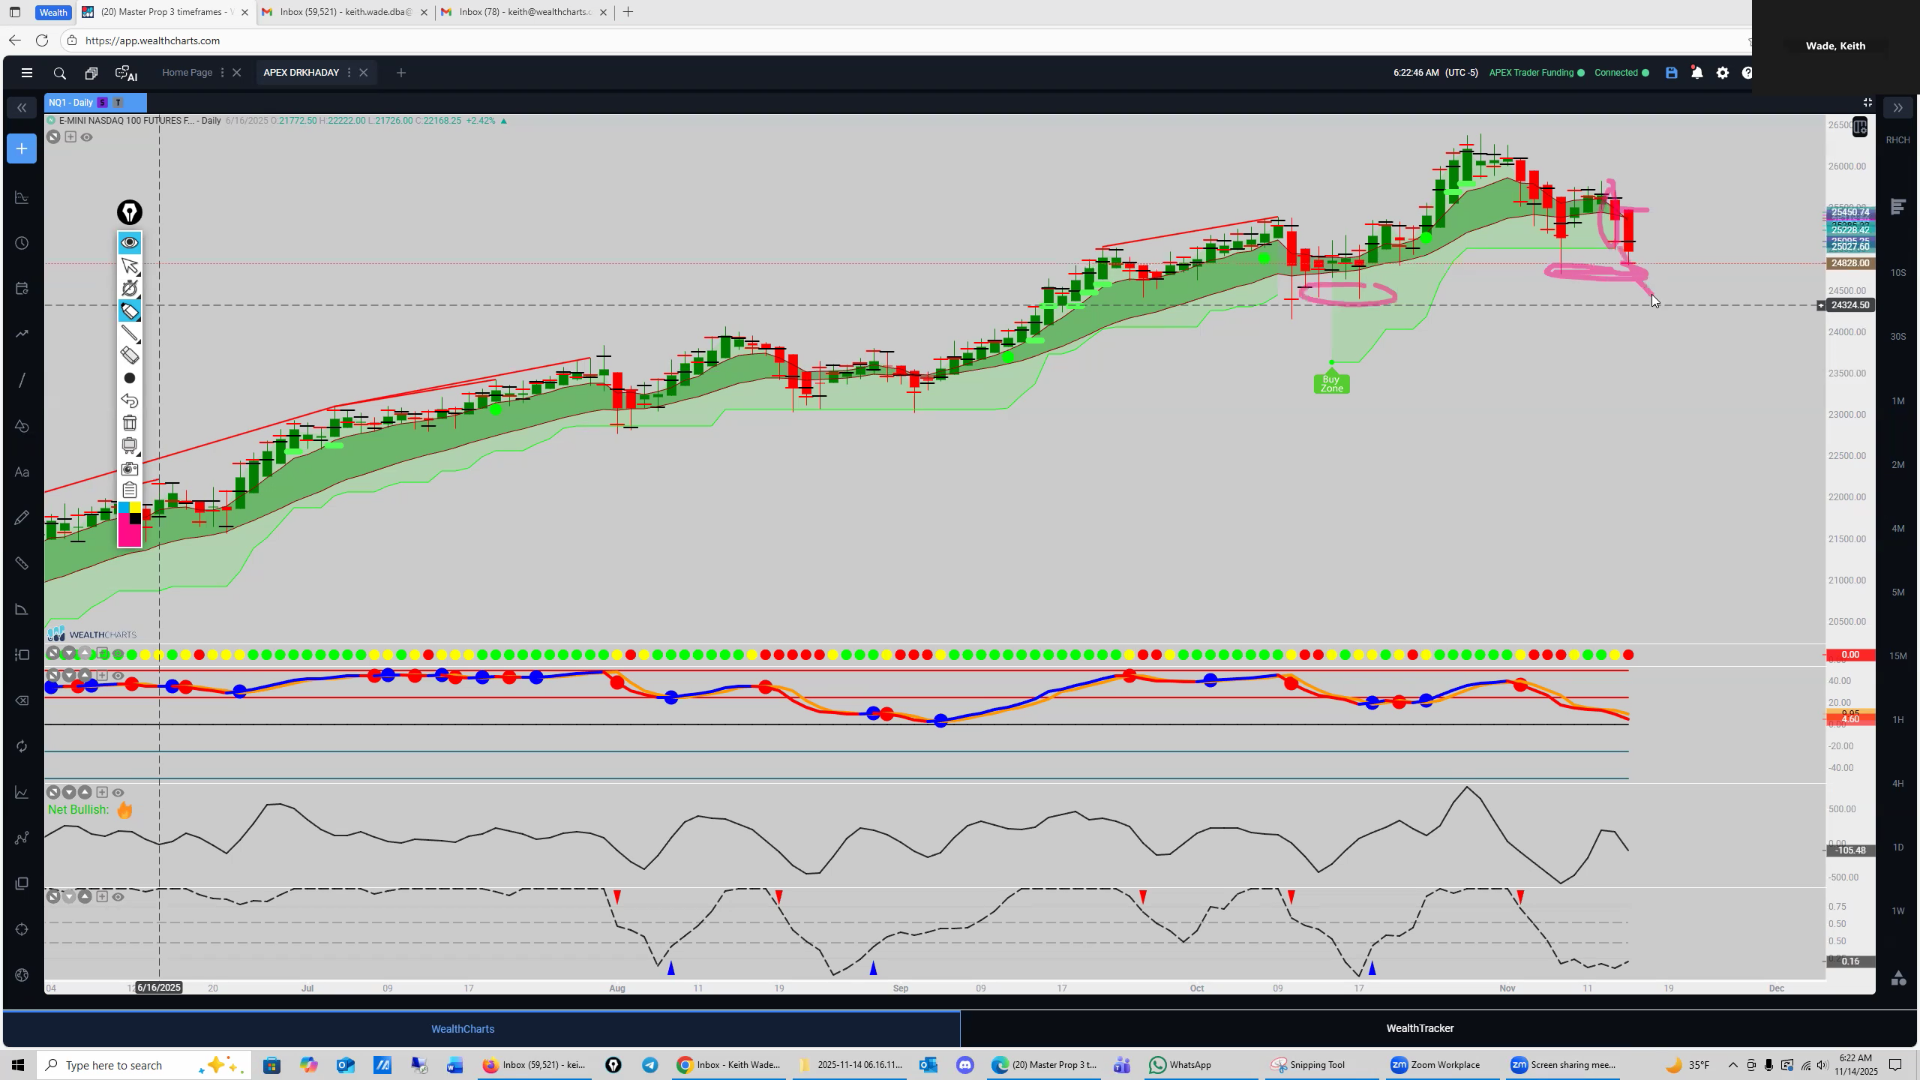Click the eraser tool in drawing palette

130,355
